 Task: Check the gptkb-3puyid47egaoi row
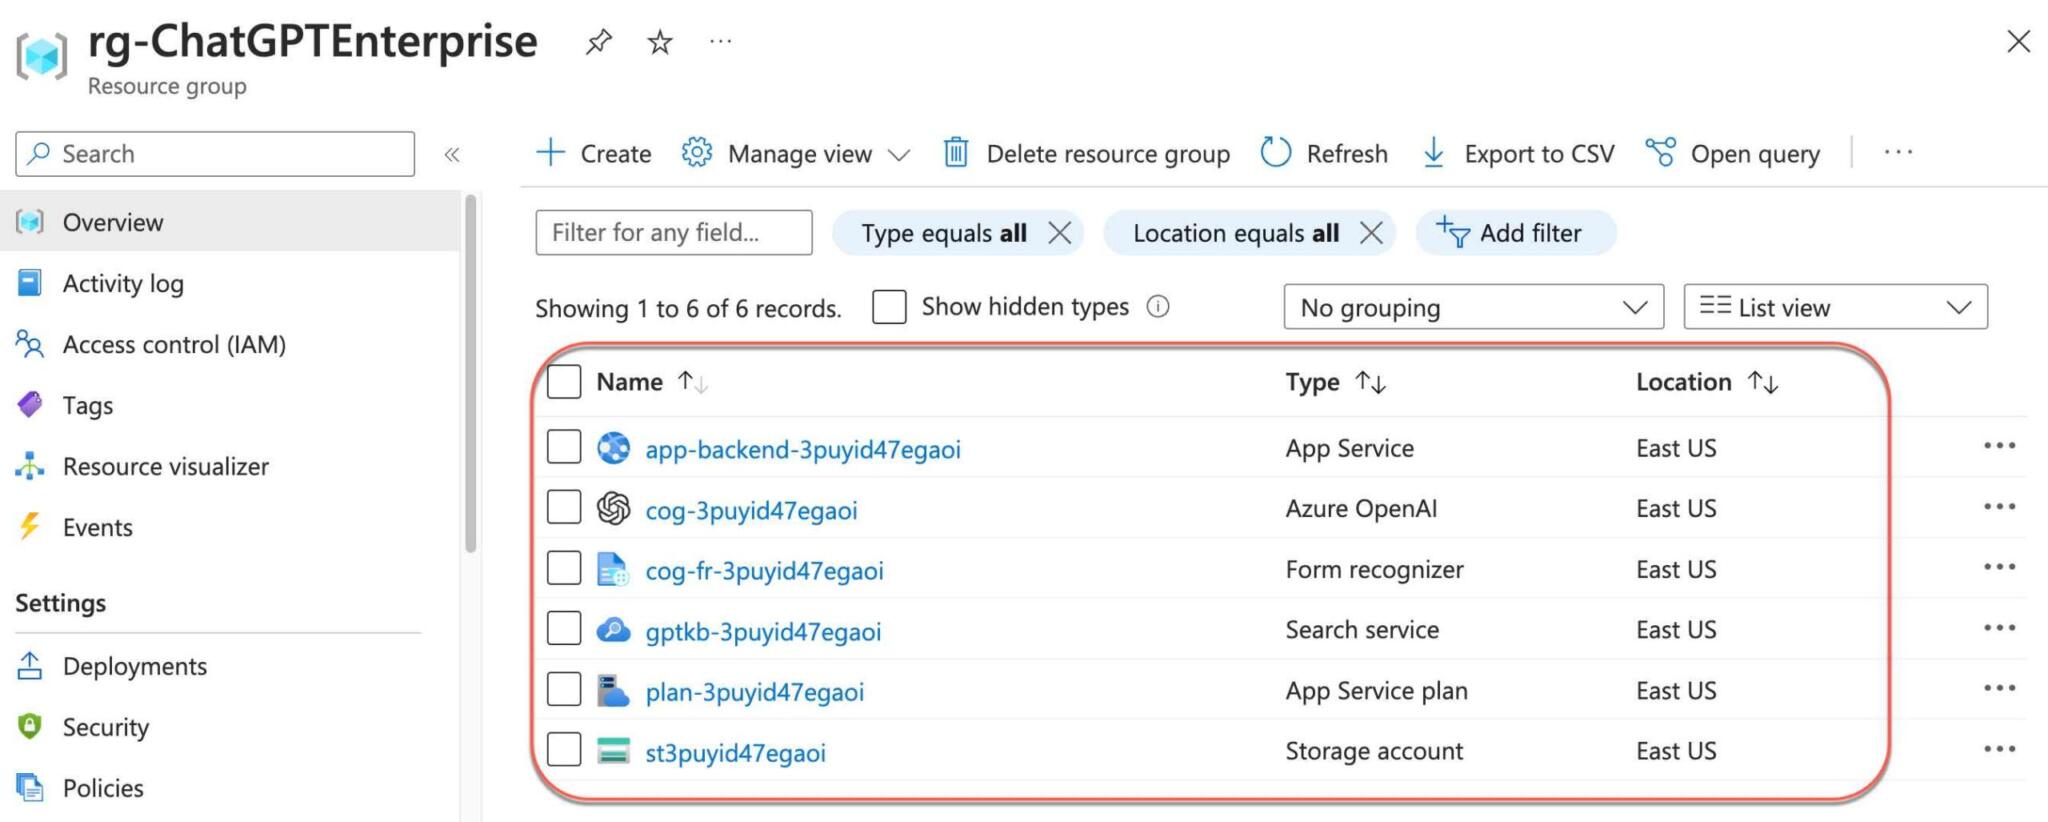[x=564, y=628]
